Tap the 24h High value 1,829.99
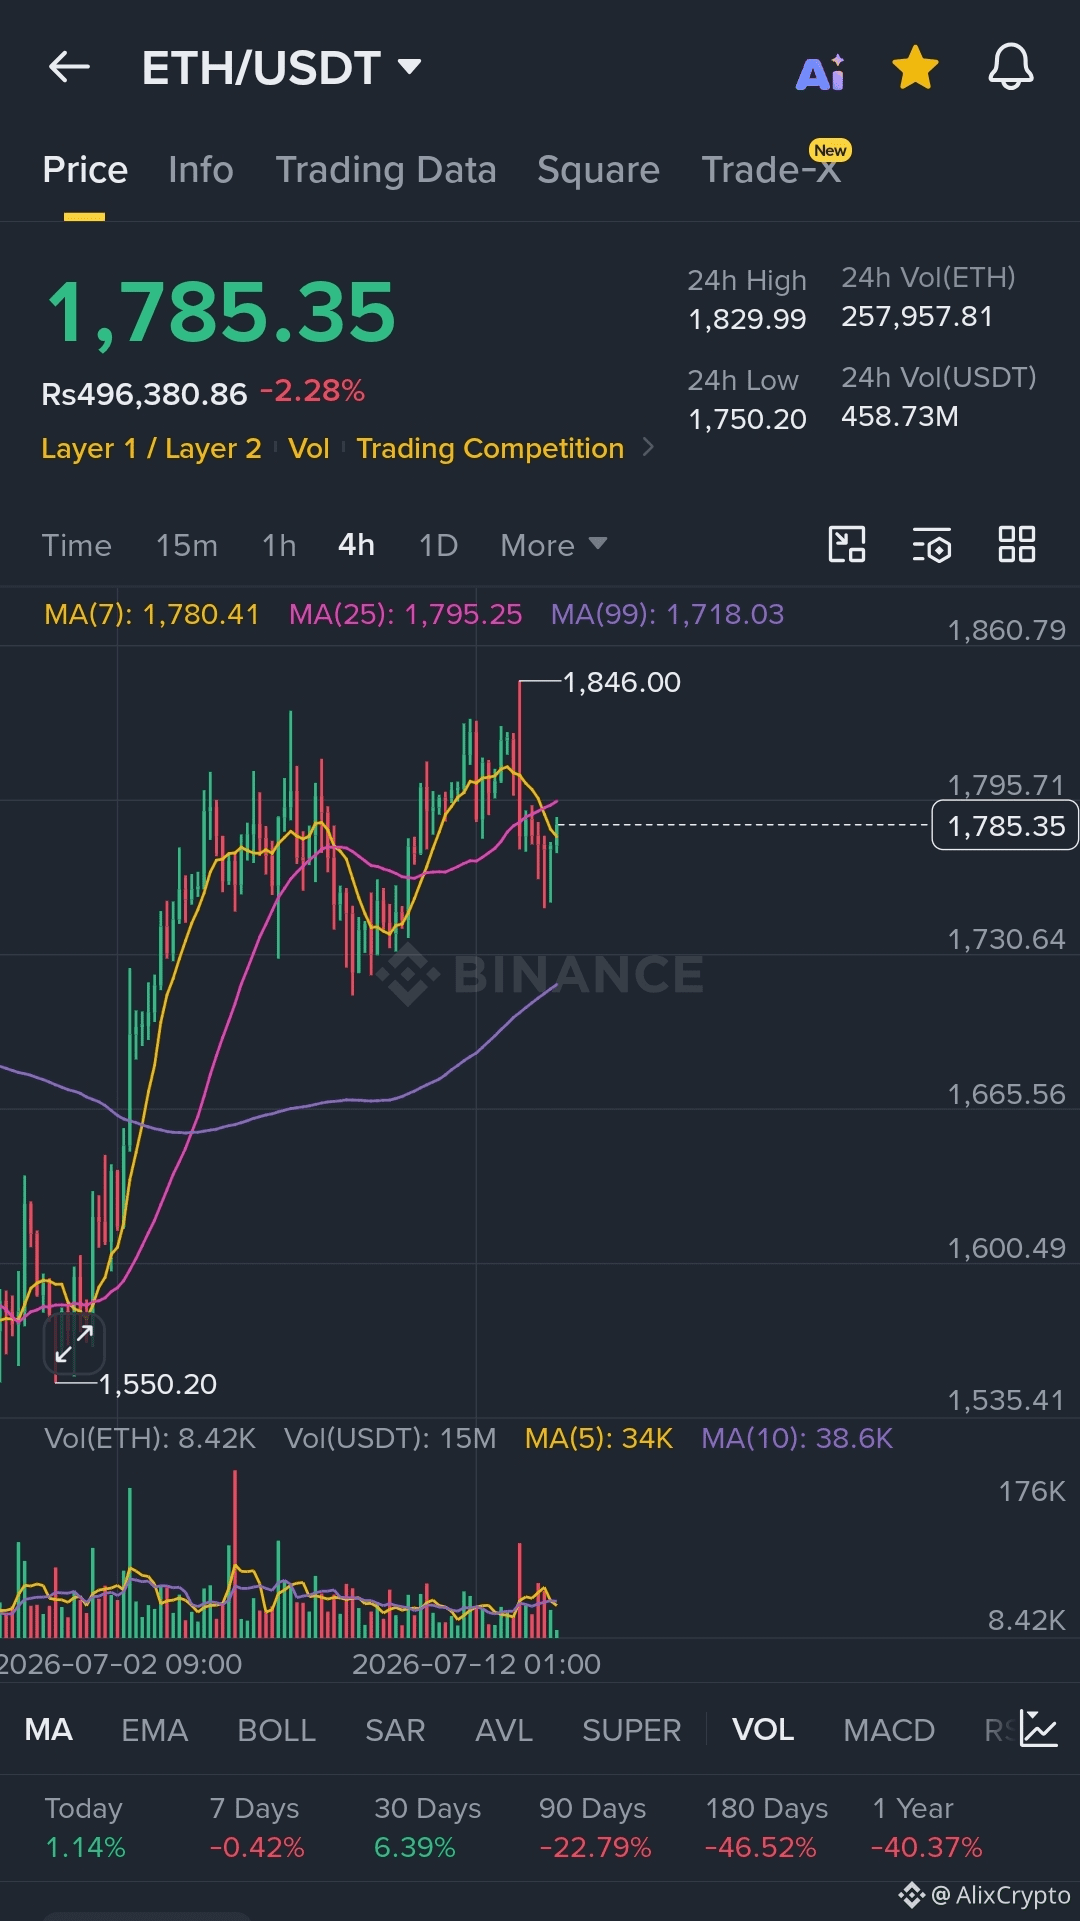The image size is (1080, 1921). pyautogui.click(x=747, y=319)
